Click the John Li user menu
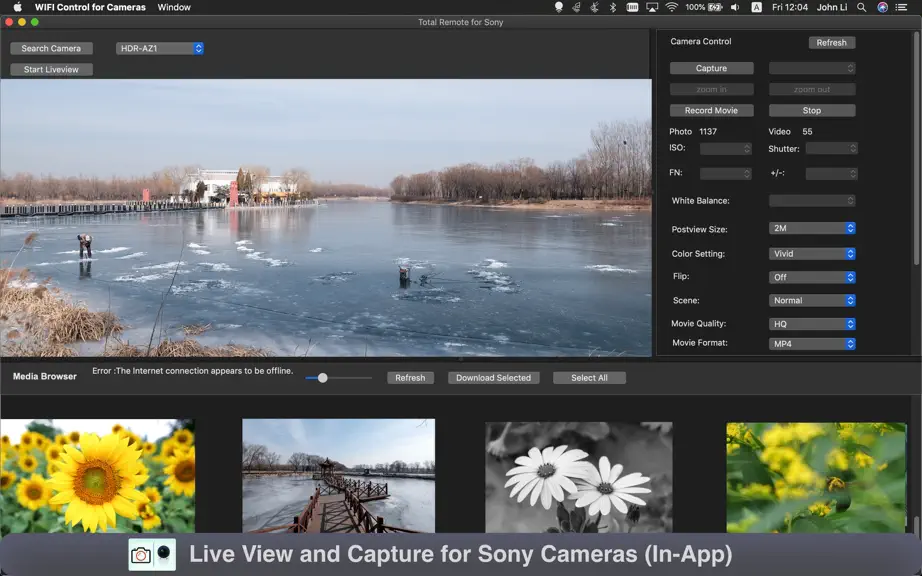The width and height of the screenshot is (922, 576). (x=832, y=7)
